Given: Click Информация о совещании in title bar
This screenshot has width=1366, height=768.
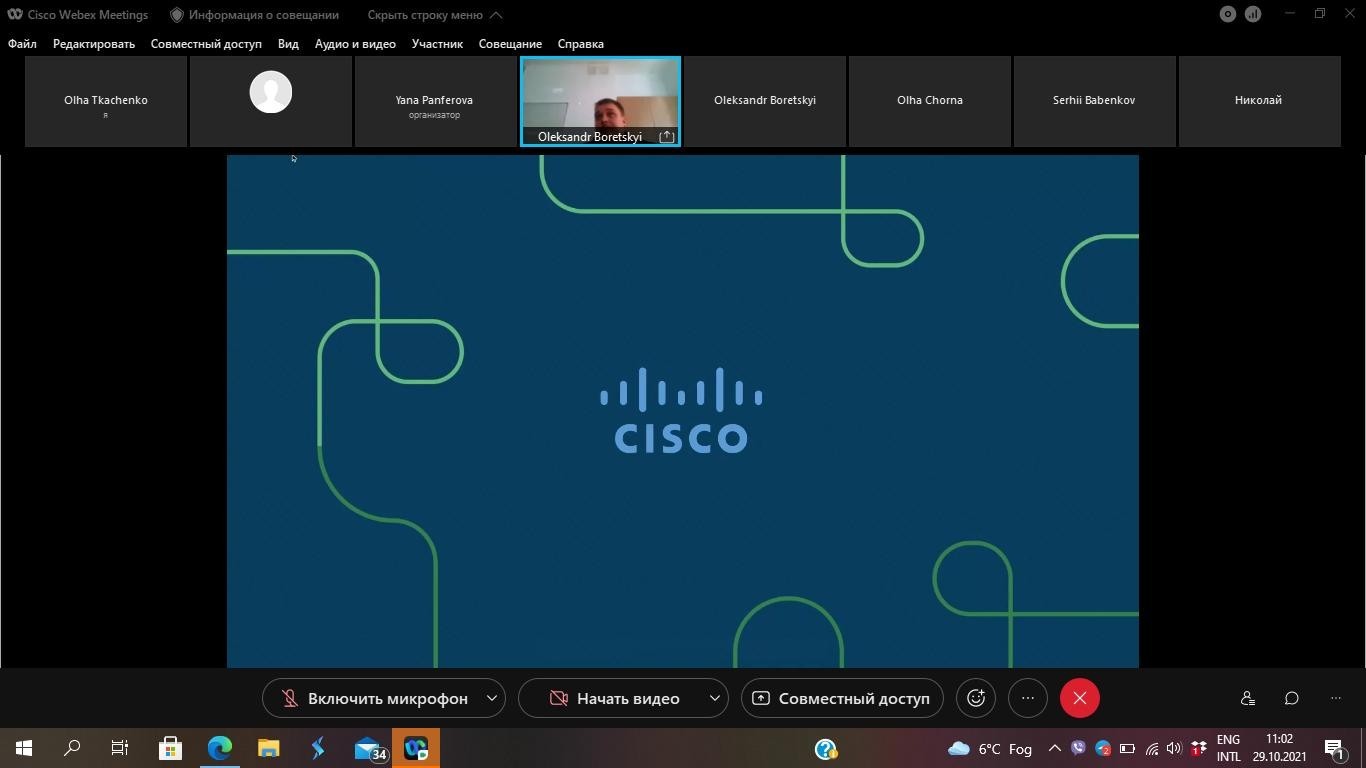Looking at the screenshot, I should [254, 15].
